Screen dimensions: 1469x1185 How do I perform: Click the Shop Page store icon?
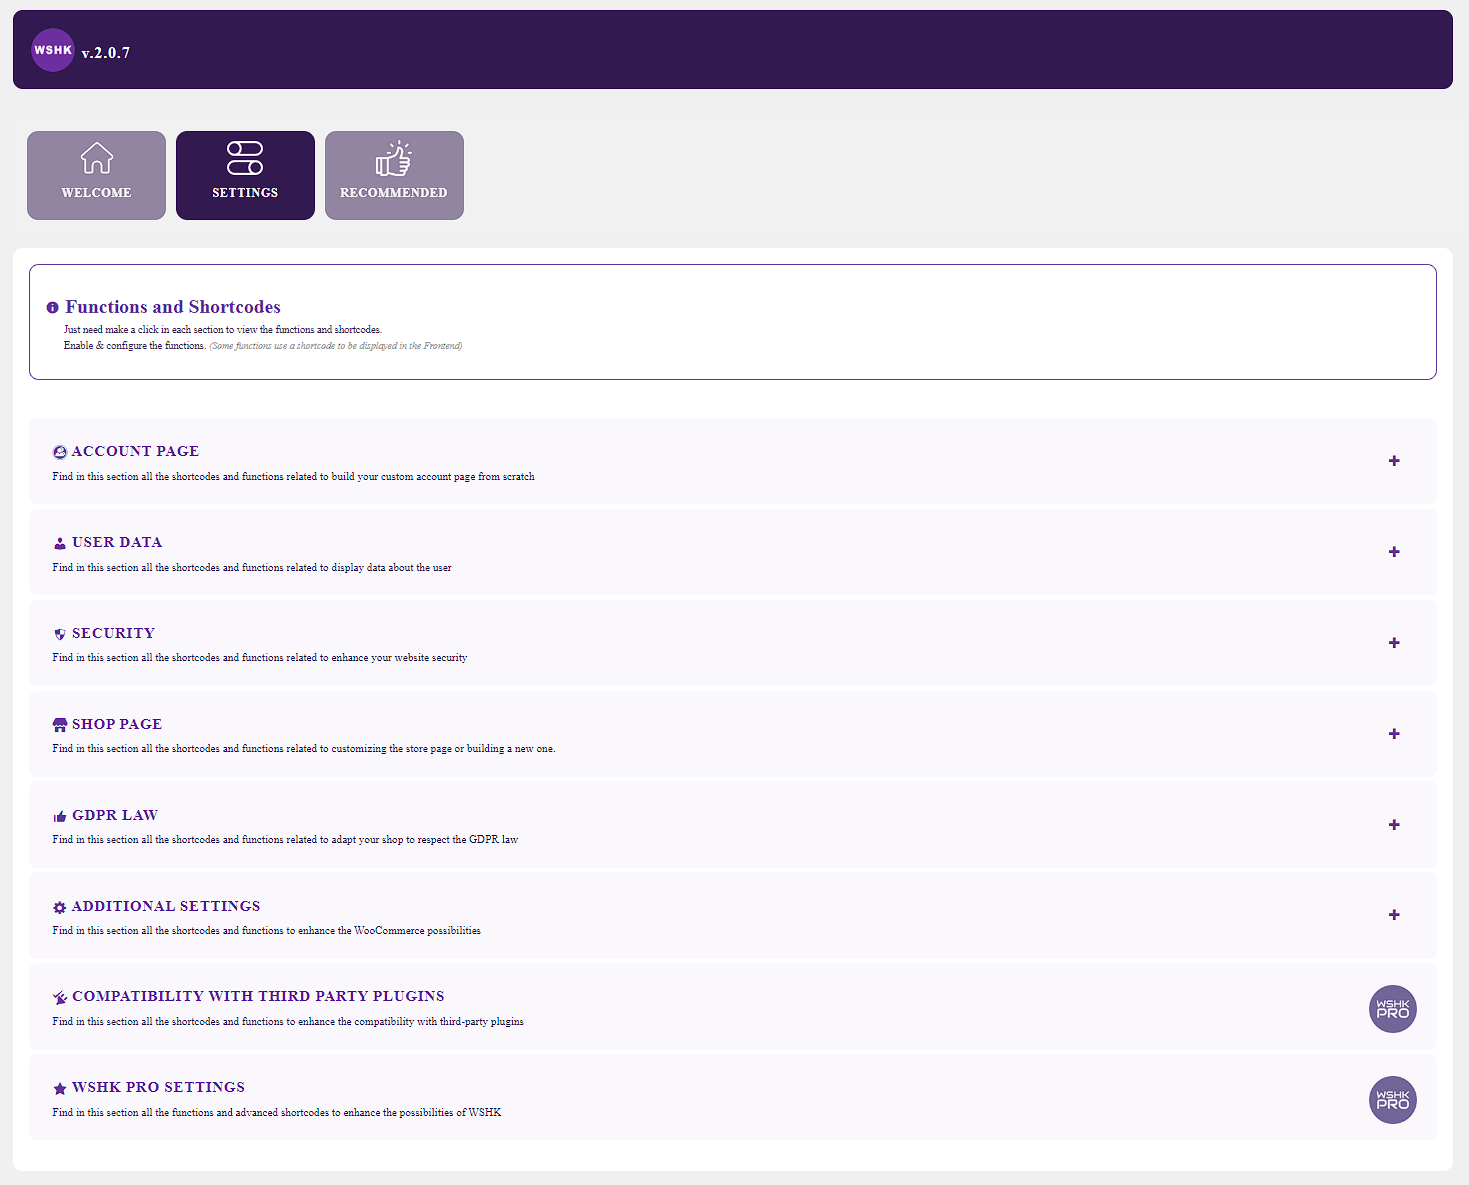click(x=60, y=725)
